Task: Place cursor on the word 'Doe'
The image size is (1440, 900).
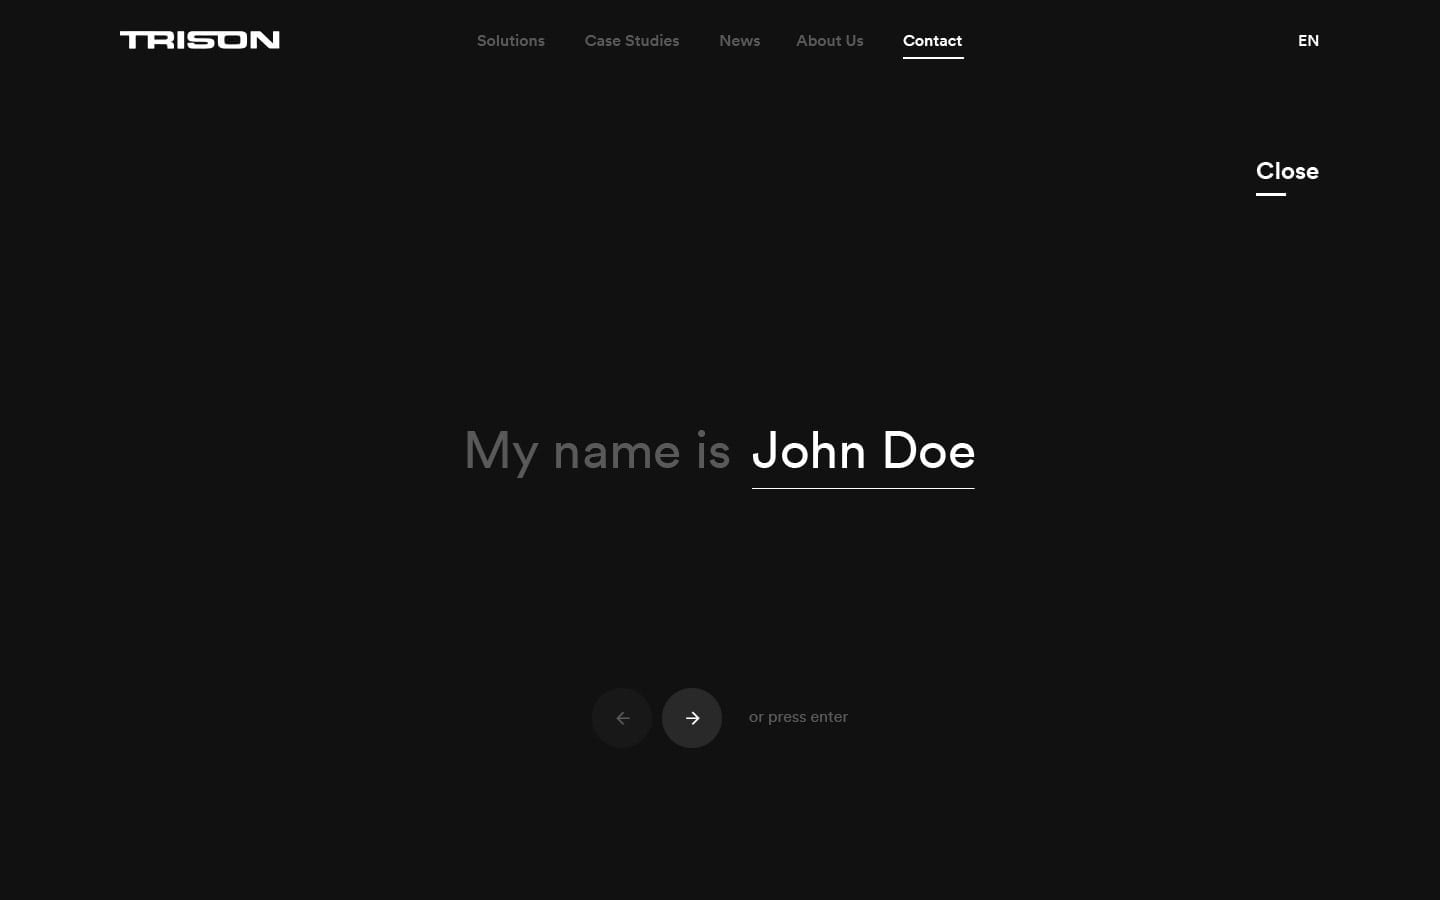Action: click(928, 451)
